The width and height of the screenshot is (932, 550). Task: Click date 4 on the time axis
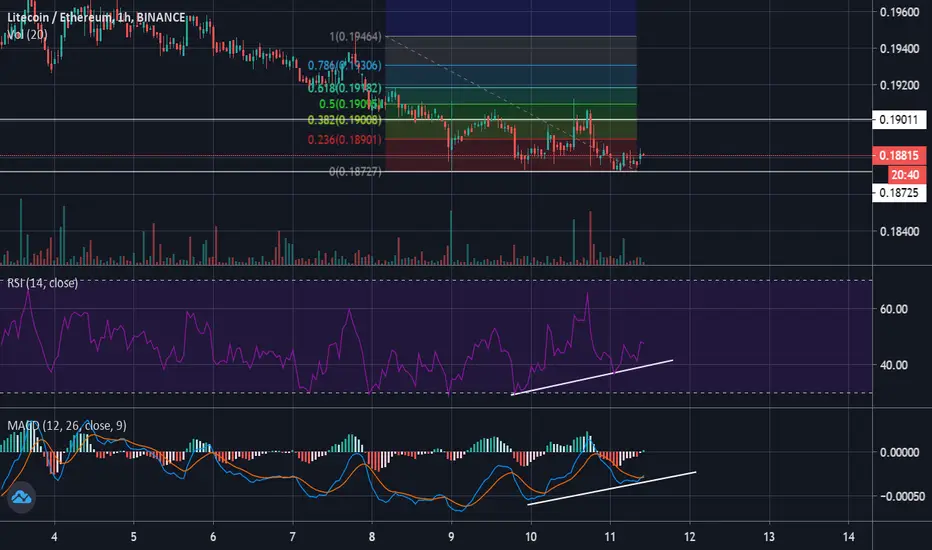(54, 537)
